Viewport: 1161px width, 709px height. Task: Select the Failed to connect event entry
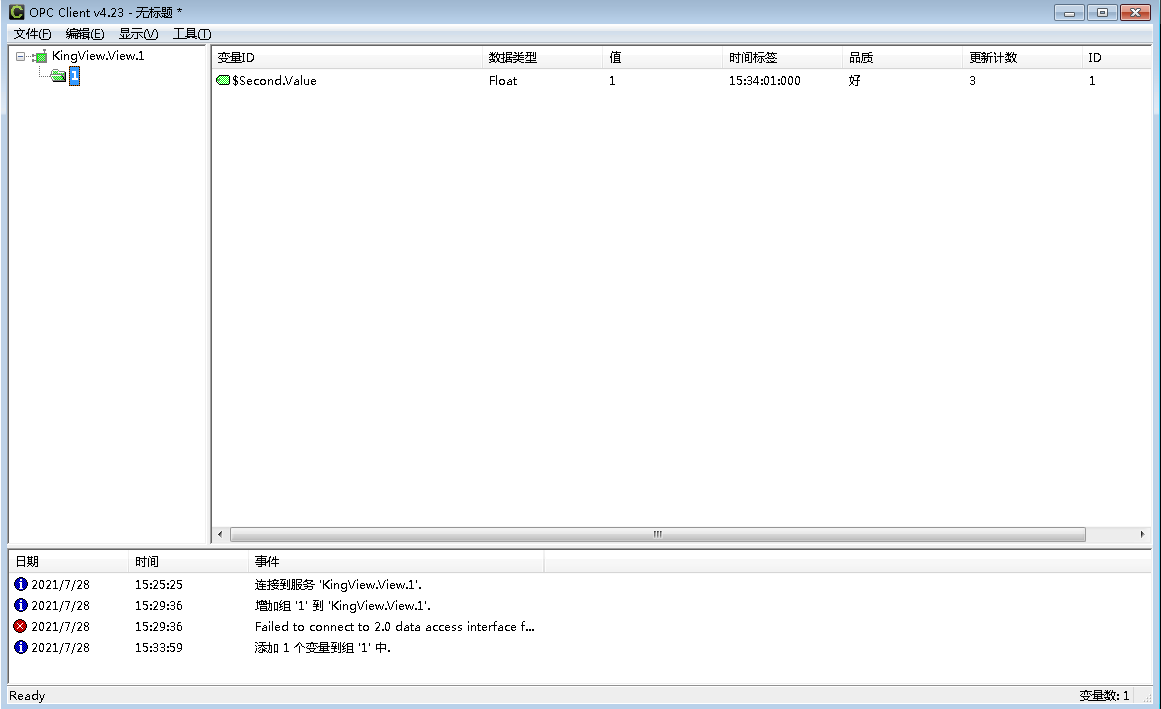(x=394, y=627)
